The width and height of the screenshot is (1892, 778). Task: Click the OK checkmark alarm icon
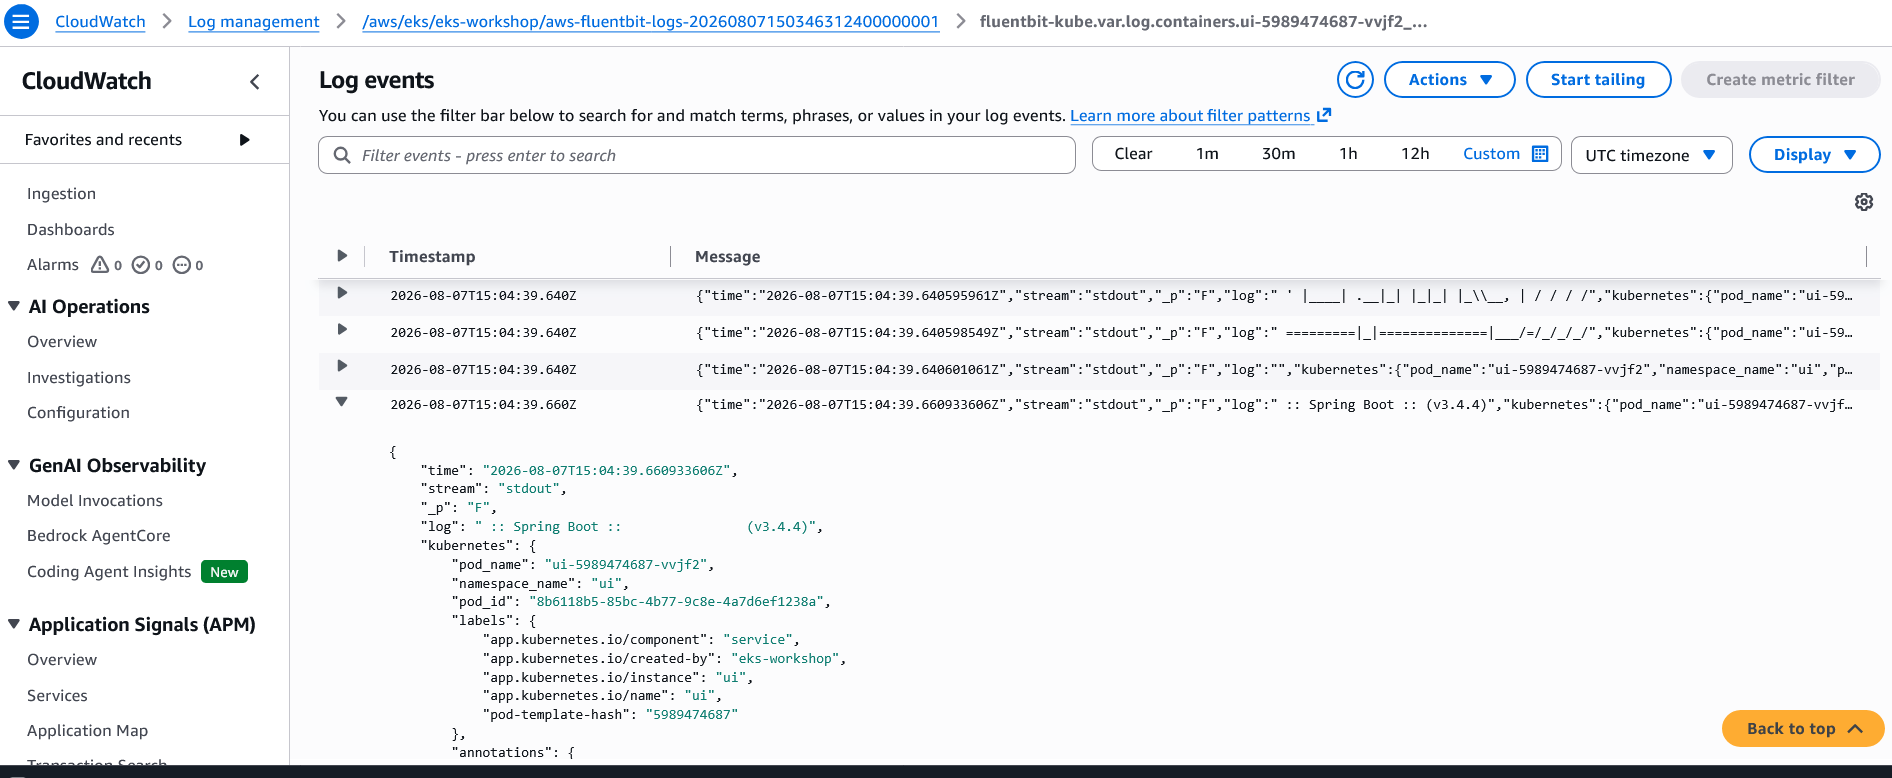coord(141,264)
